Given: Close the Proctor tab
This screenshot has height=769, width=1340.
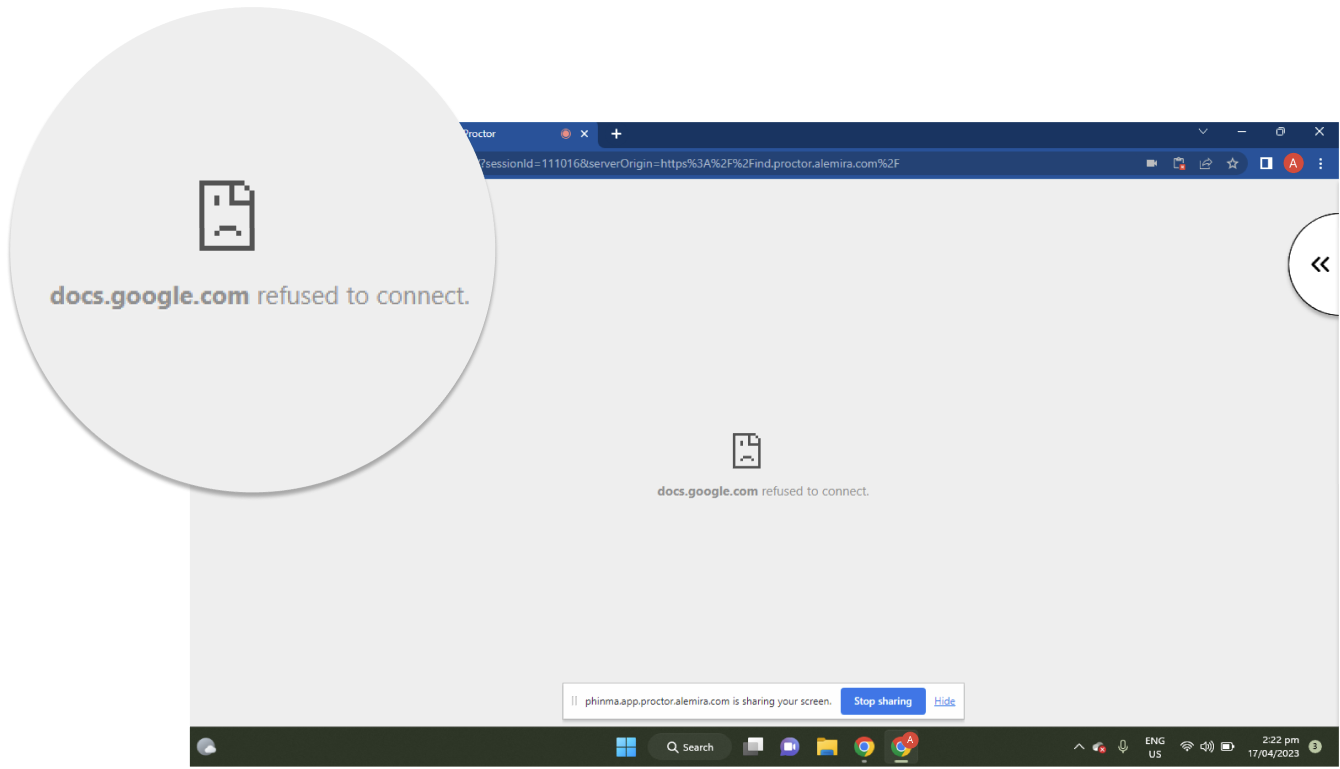Looking at the screenshot, I should coord(585,134).
